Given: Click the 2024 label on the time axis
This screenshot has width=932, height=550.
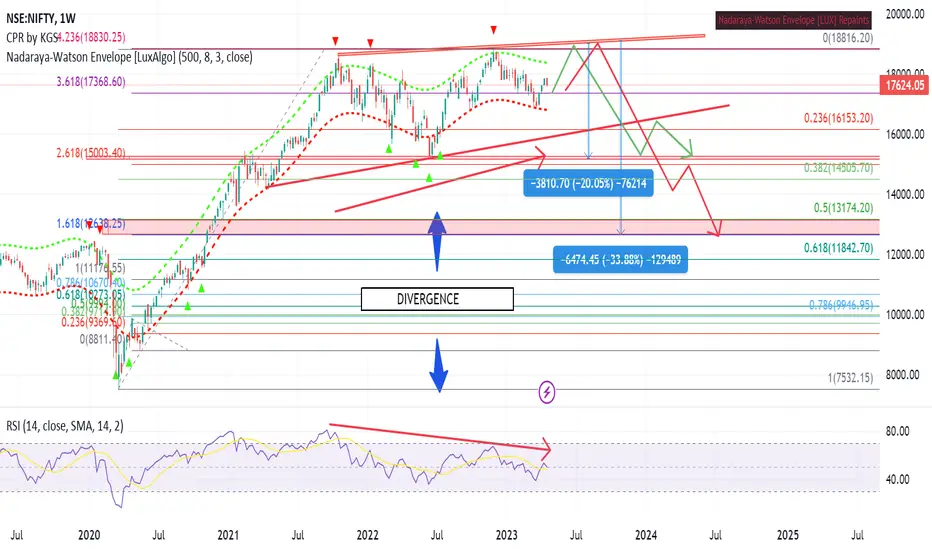Looking at the screenshot, I should coord(646,535).
